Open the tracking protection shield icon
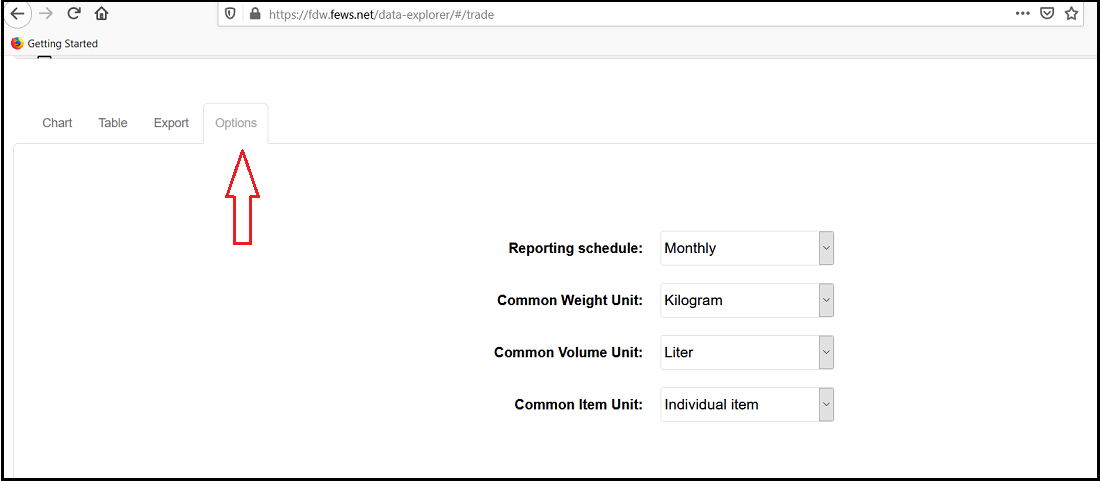The image size is (1100, 481). click(230, 14)
